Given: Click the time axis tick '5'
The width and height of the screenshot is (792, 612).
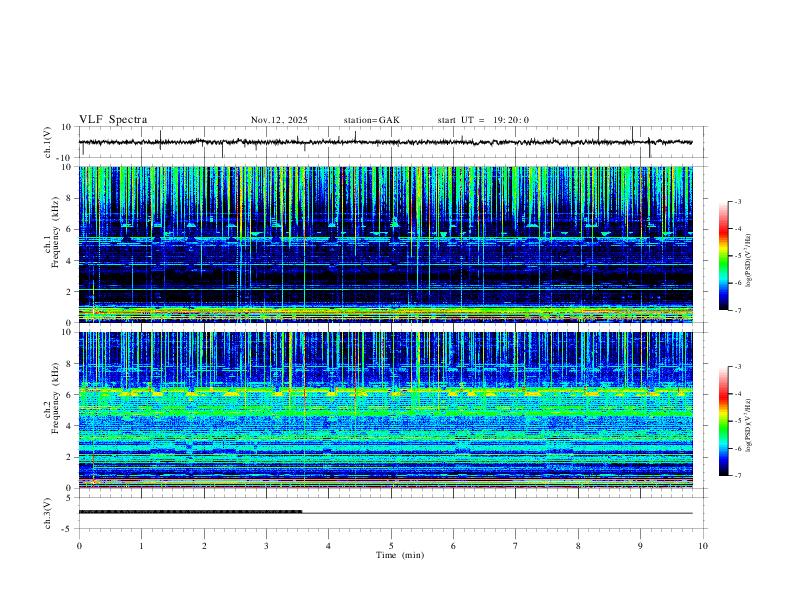Looking at the screenshot, I should pos(391,546).
